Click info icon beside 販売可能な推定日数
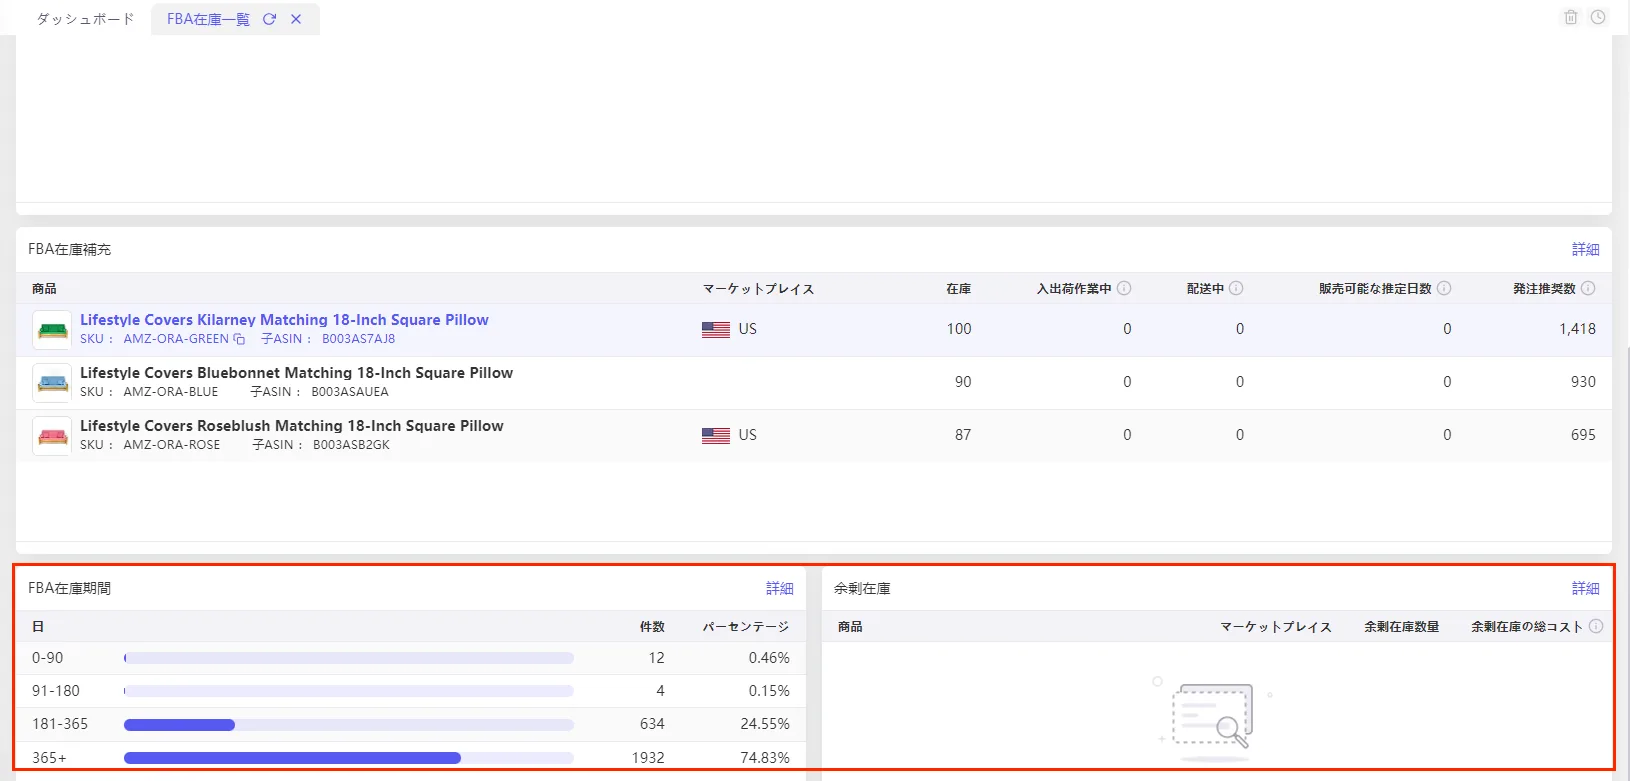 [x=1444, y=288]
